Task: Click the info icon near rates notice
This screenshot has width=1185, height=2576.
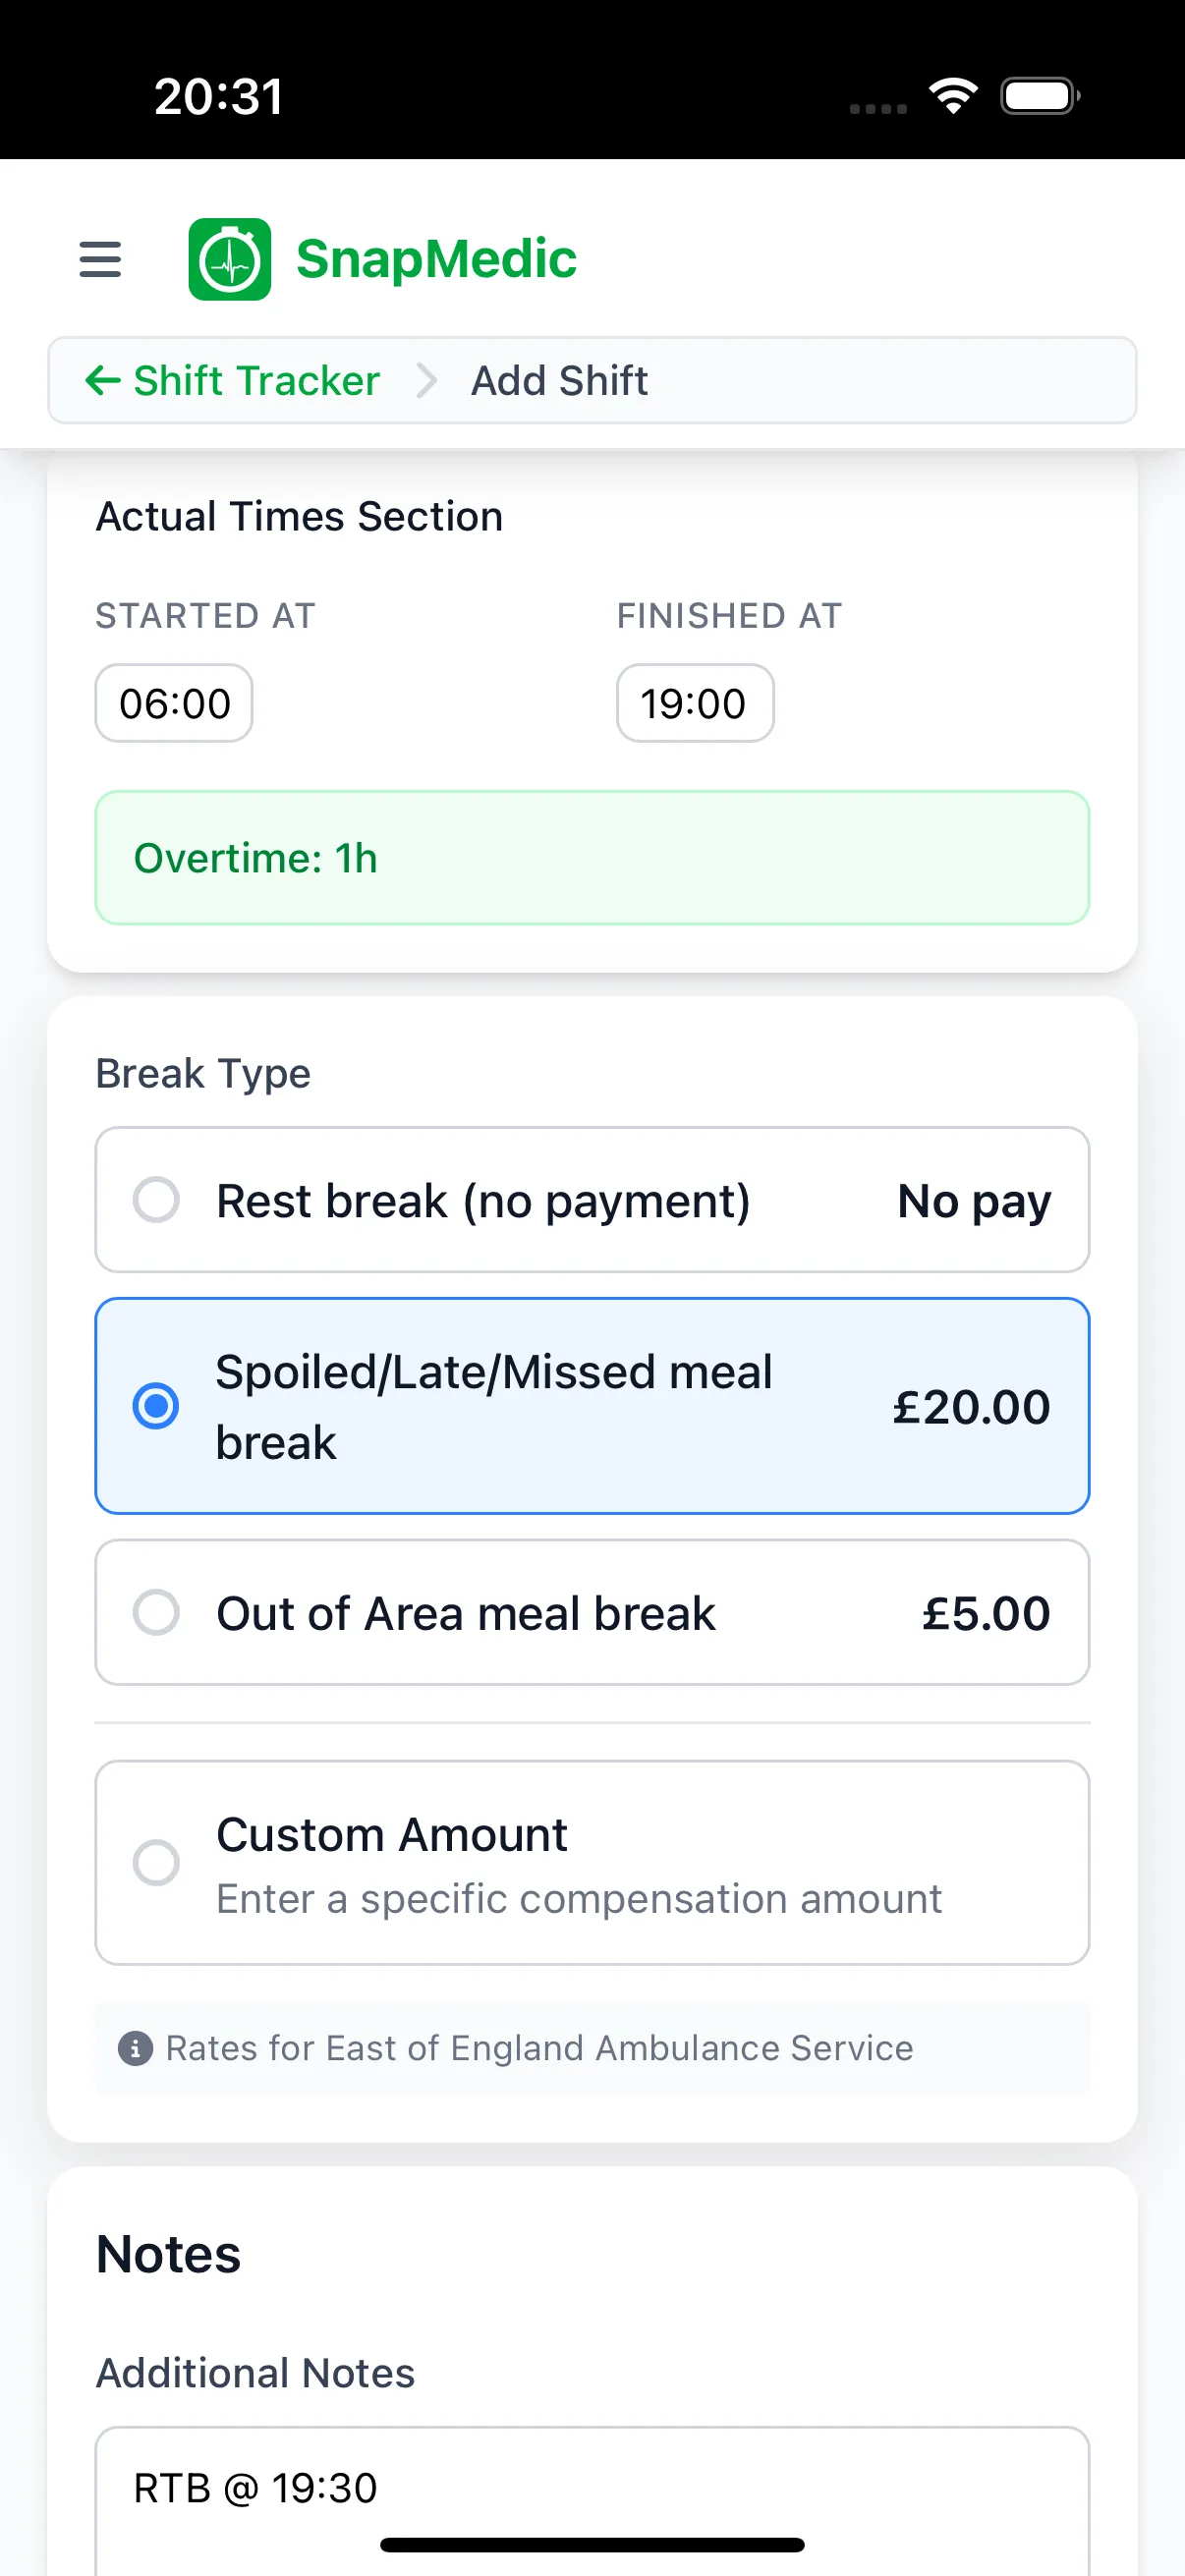Action: tap(136, 2048)
